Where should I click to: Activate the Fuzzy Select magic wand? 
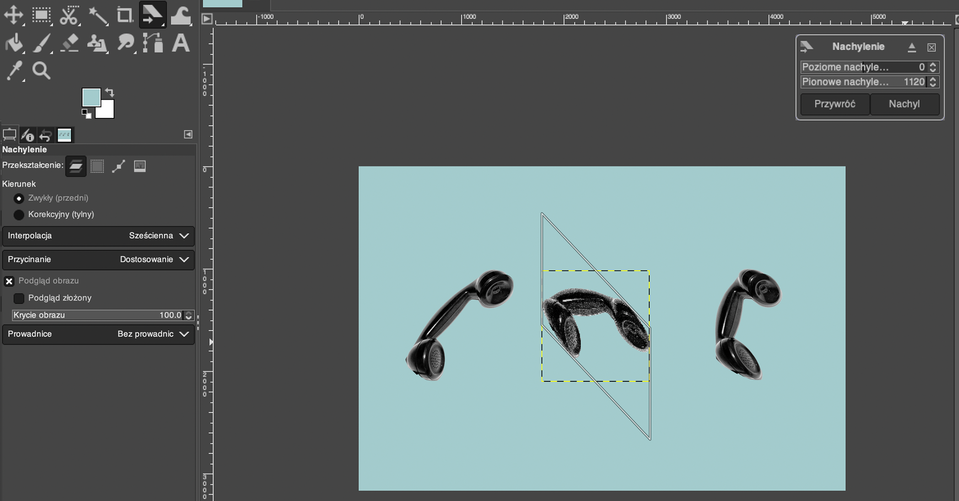pos(98,15)
